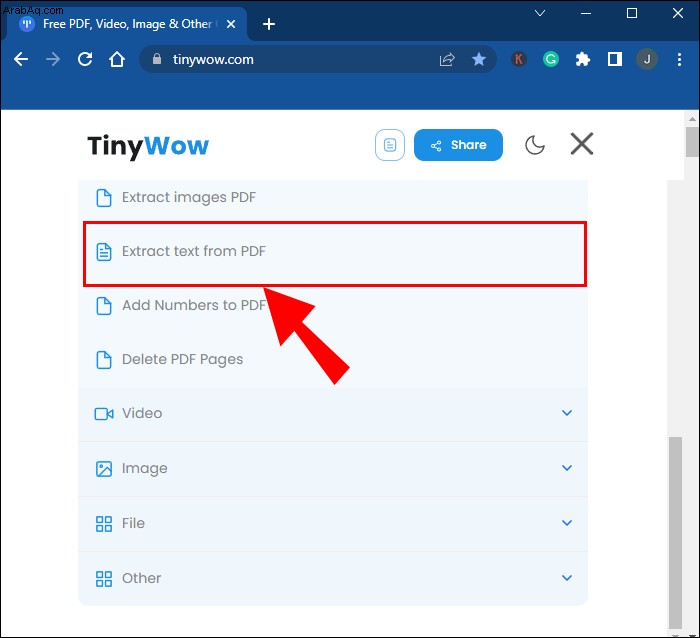
Task: Click the menu panel scrollbar thumb
Action: [x=675, y=532]
